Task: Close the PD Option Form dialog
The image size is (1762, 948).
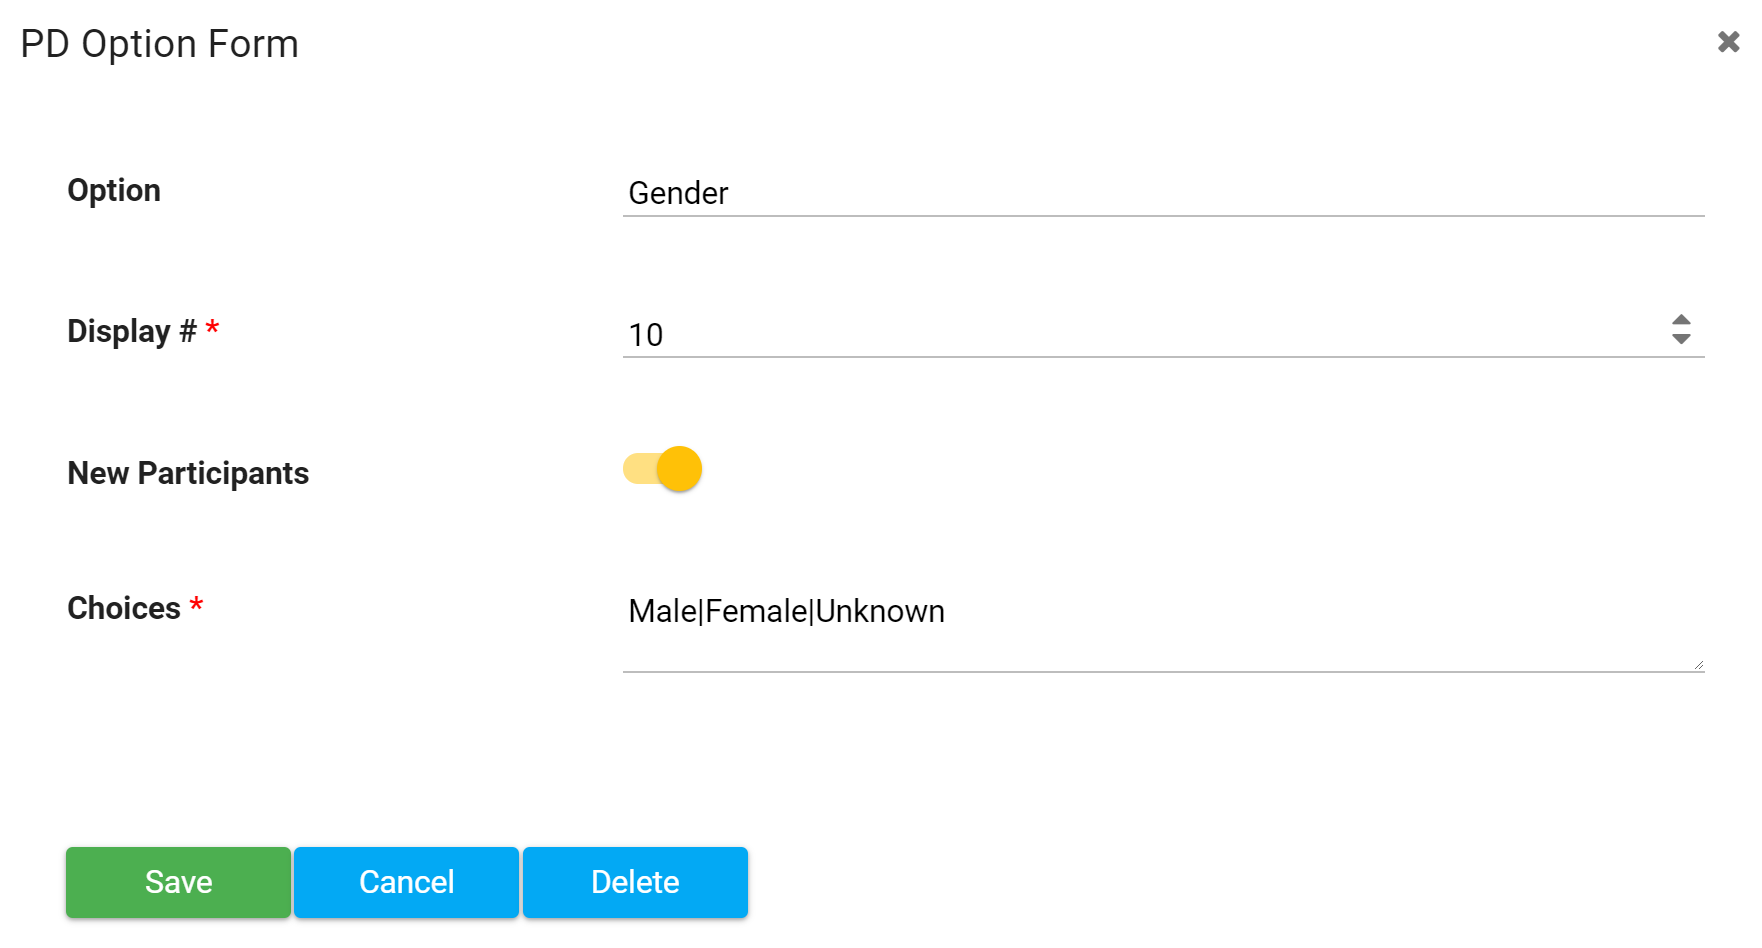Action: [1728, 42]
